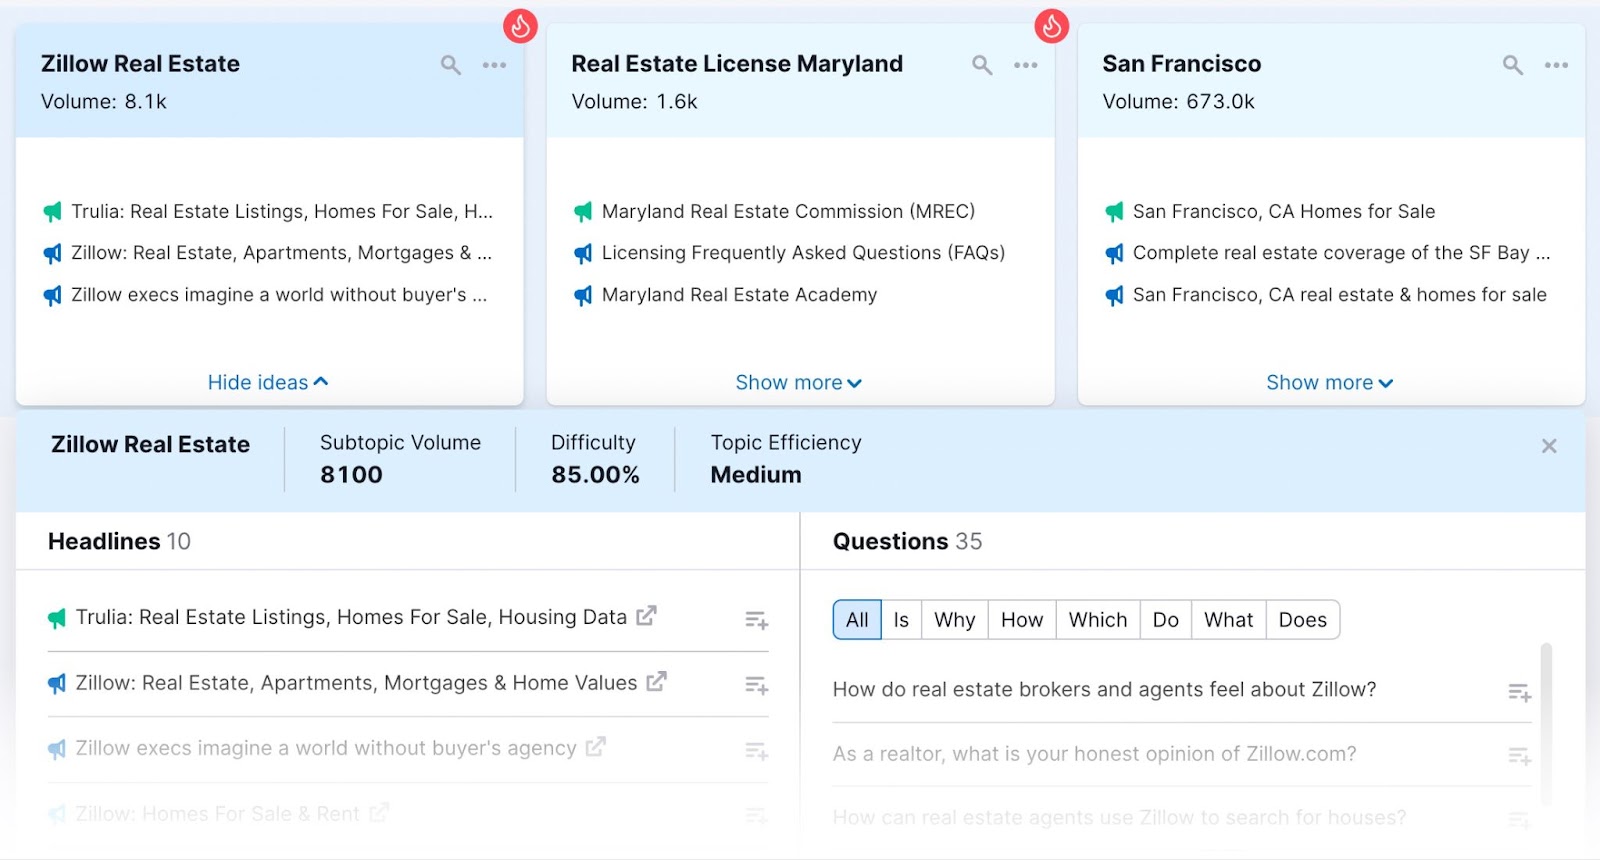Switch to the Which question filter
This screenshot has height=860, width=1600.
1097,620
